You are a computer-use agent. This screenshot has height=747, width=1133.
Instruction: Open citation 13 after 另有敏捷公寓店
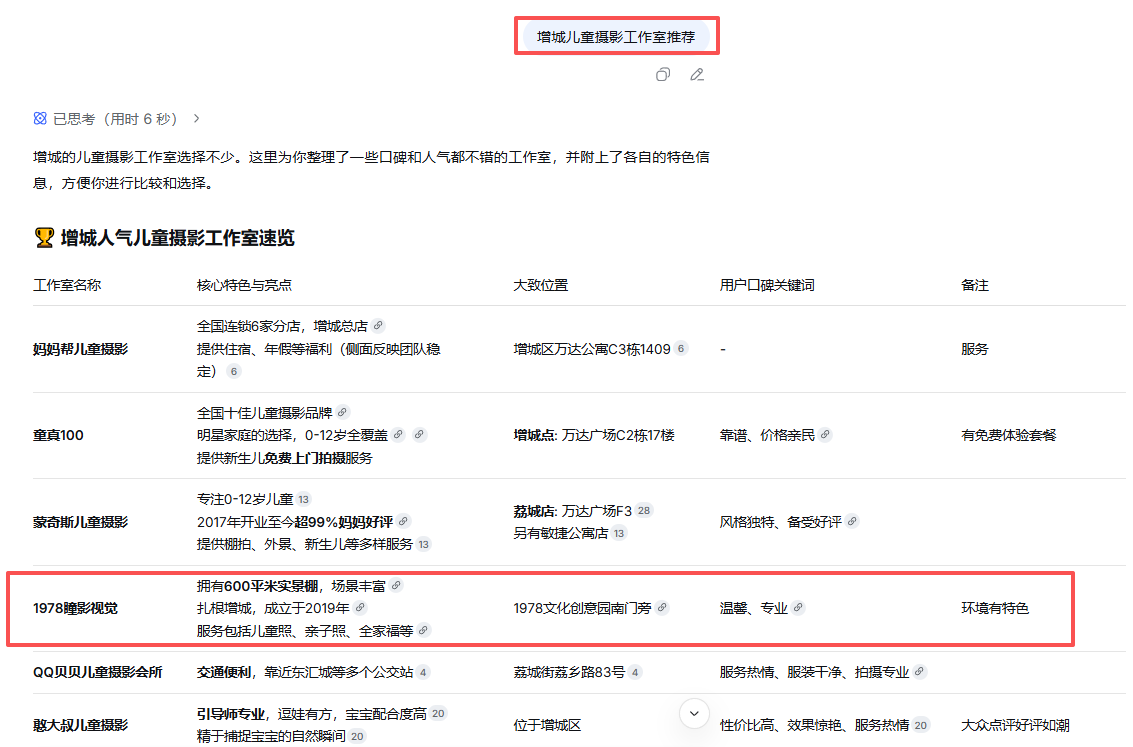point(619,533)
